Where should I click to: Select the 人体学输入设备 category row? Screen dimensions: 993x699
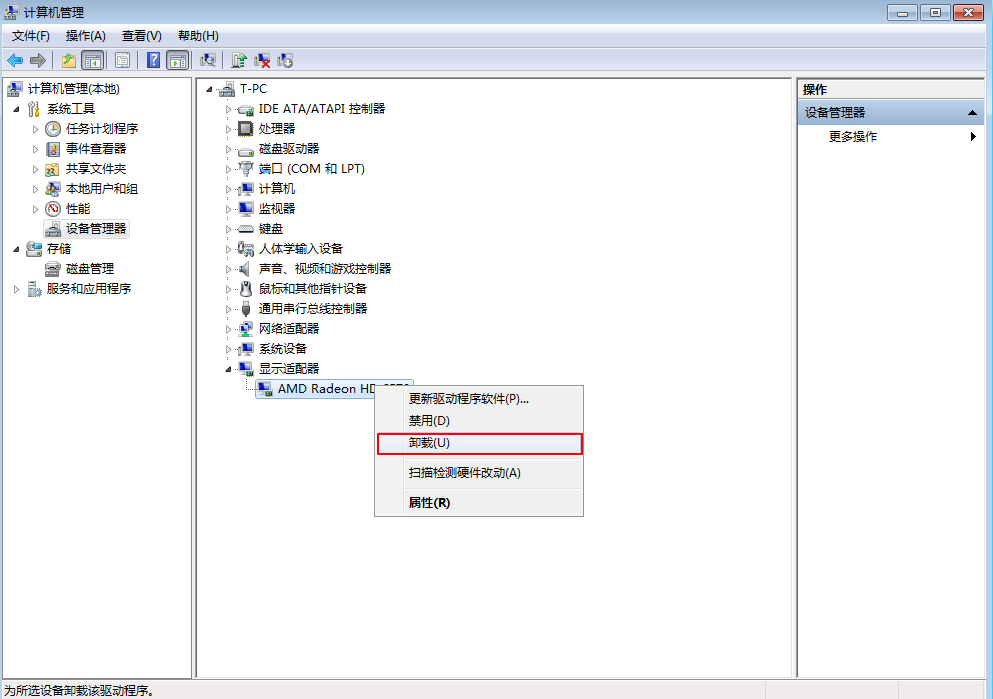pos(300,249)
